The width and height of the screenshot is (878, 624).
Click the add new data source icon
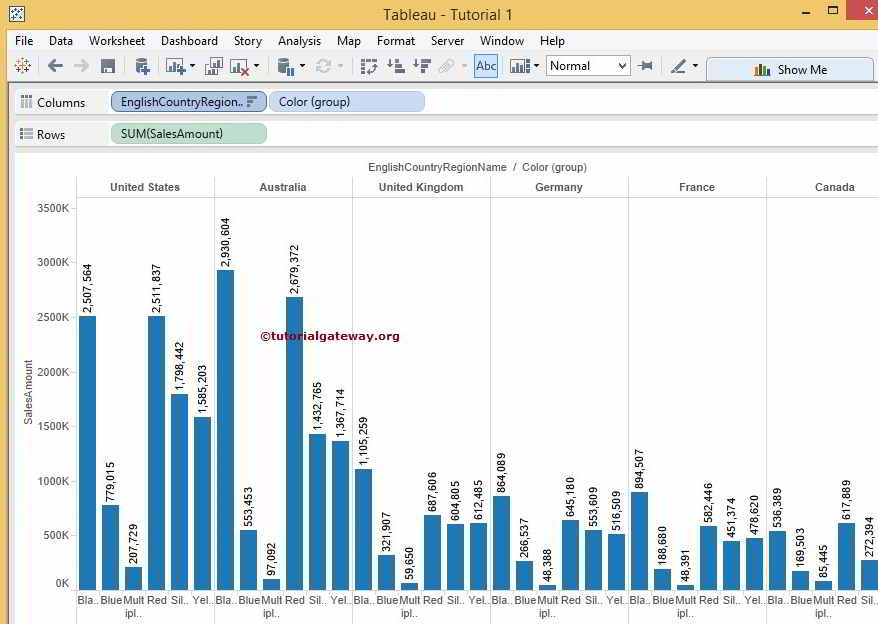click(142, 66)
